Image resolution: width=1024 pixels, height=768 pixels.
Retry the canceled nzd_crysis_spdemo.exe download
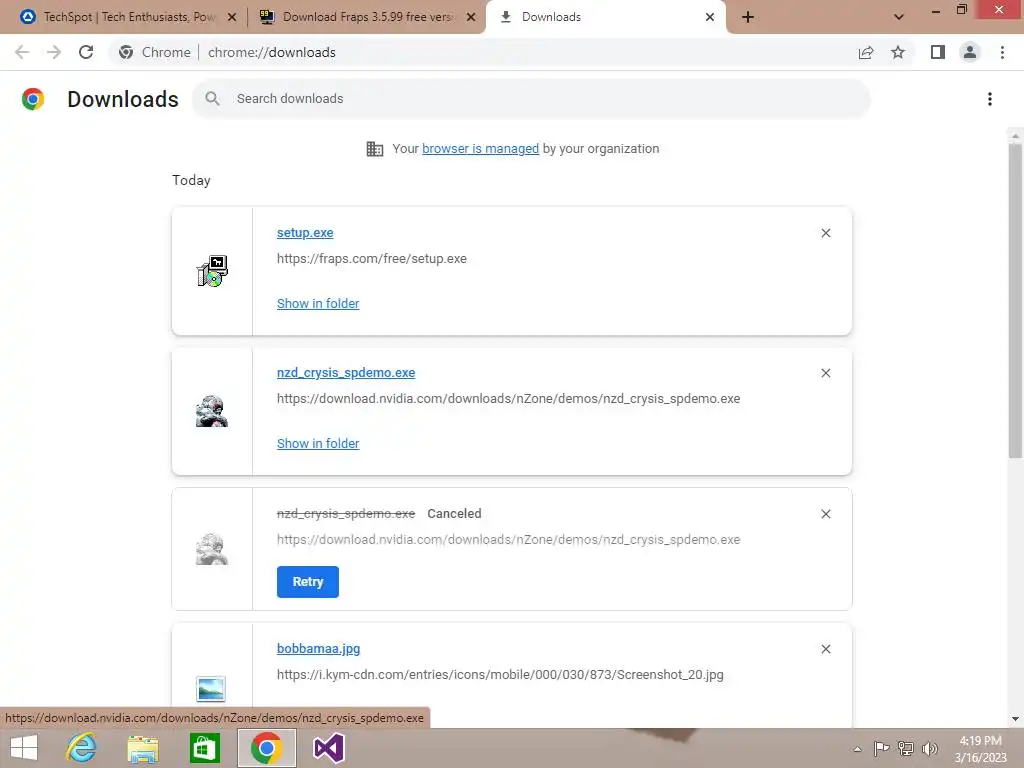pos(308,581)
